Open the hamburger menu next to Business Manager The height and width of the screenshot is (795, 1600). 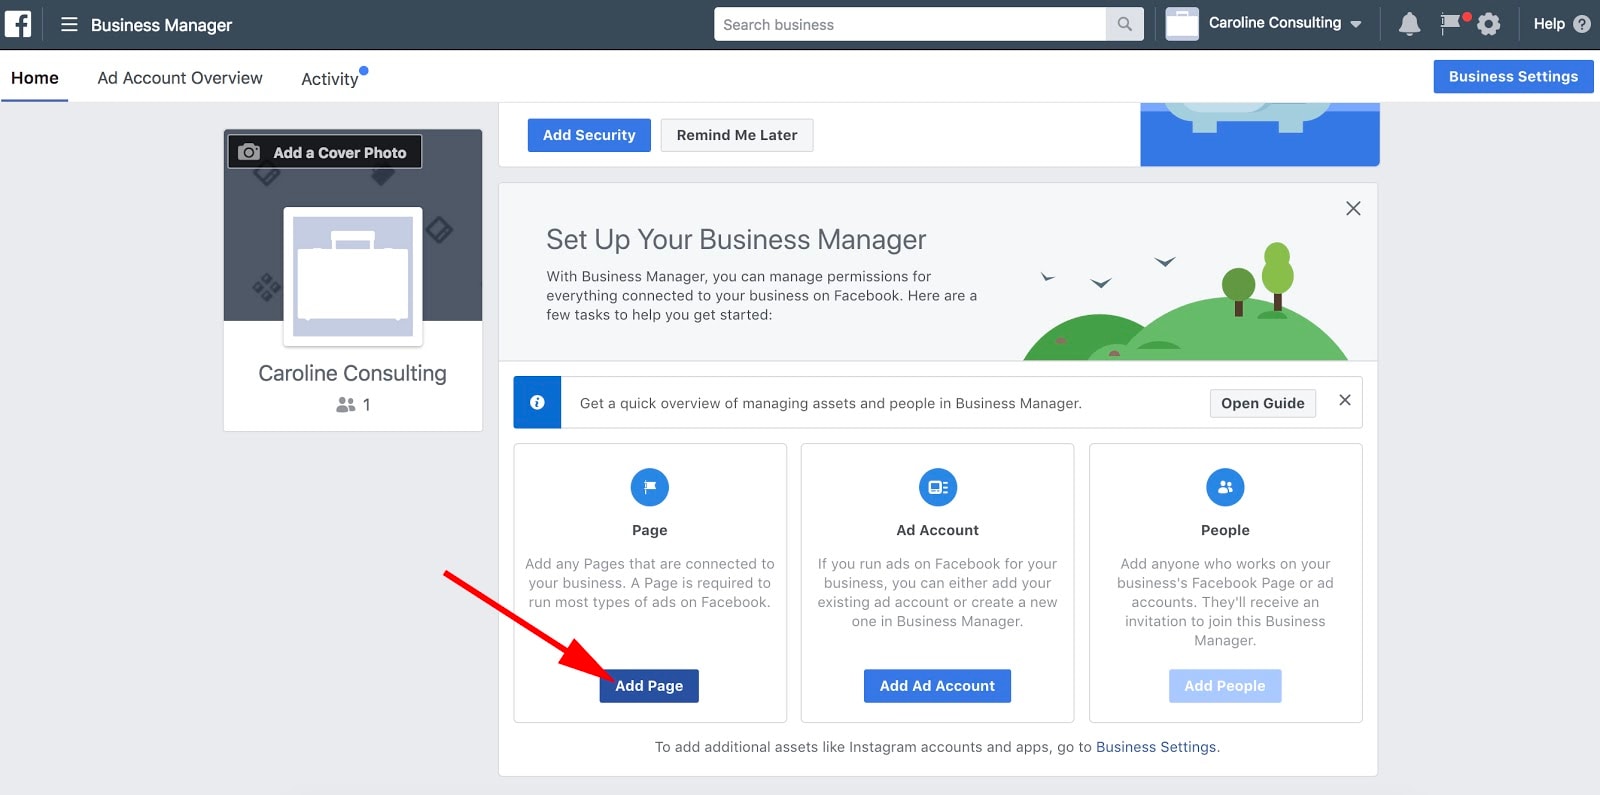click(x=69, y=24)
